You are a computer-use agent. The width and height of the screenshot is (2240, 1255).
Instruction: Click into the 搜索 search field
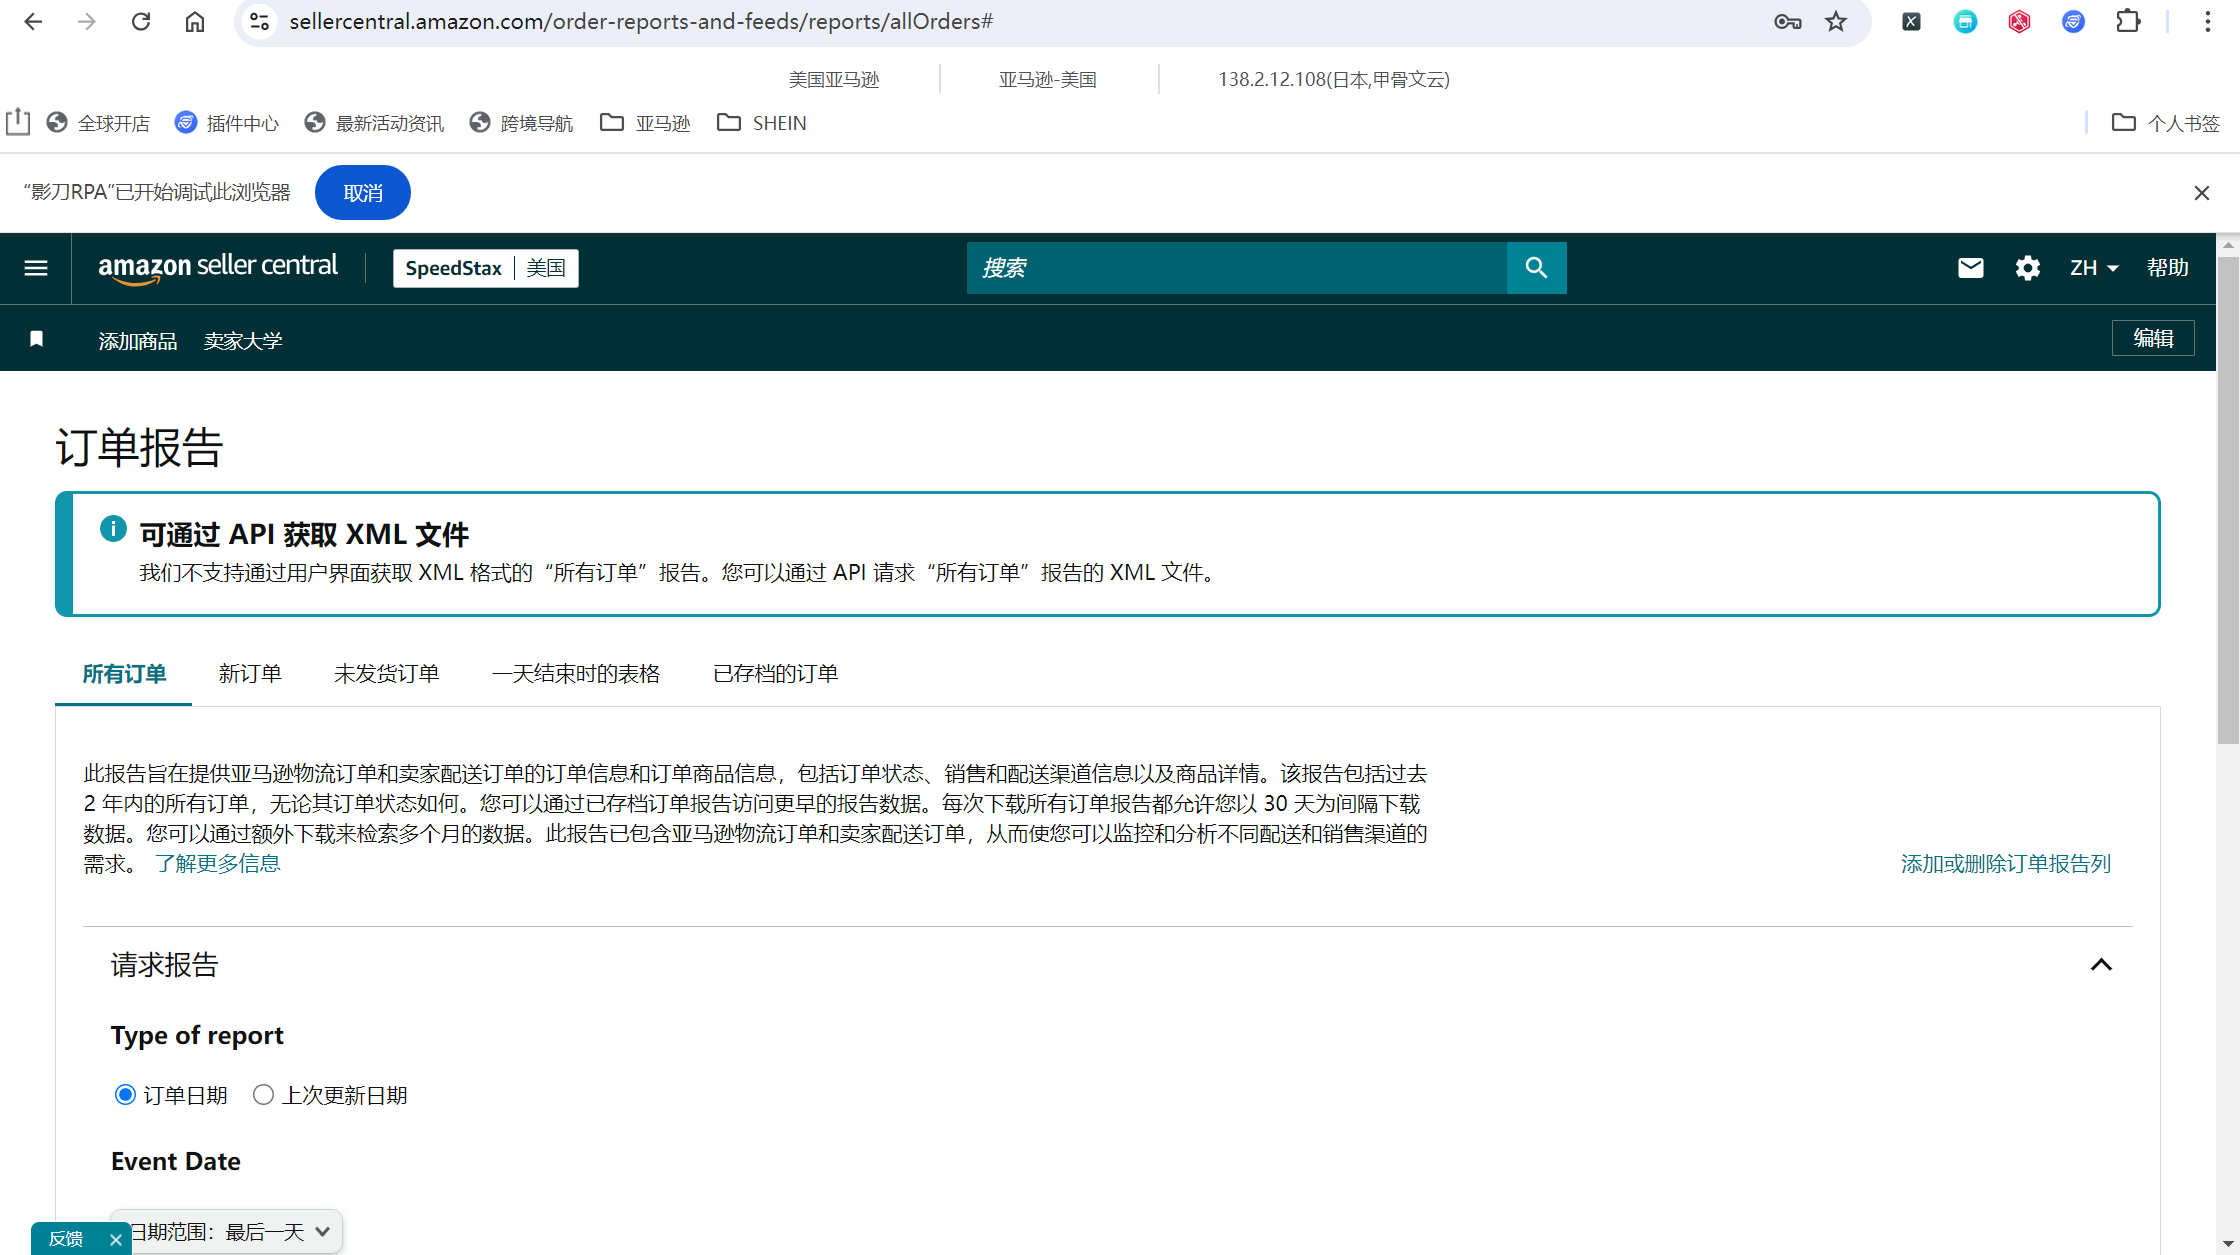tap(1236, 268)
